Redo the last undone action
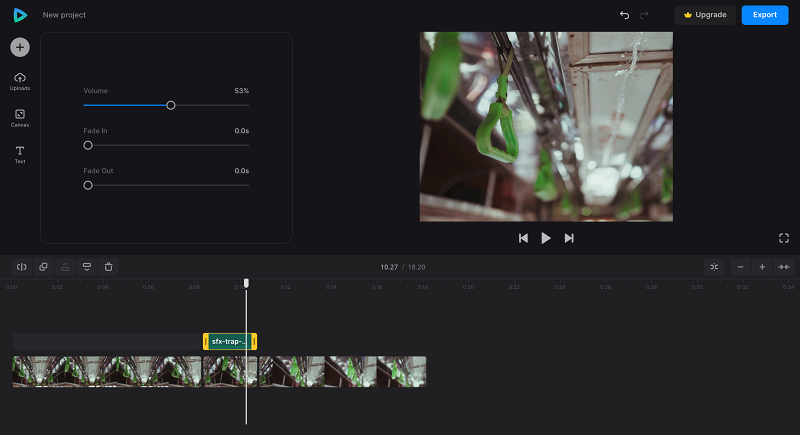Screen dimensions: 800x435 point(644,15)
